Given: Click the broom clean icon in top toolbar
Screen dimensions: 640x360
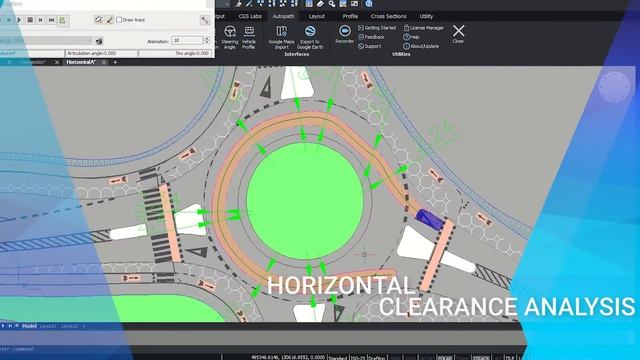Looking at the screenshot, I should (238, 4).
